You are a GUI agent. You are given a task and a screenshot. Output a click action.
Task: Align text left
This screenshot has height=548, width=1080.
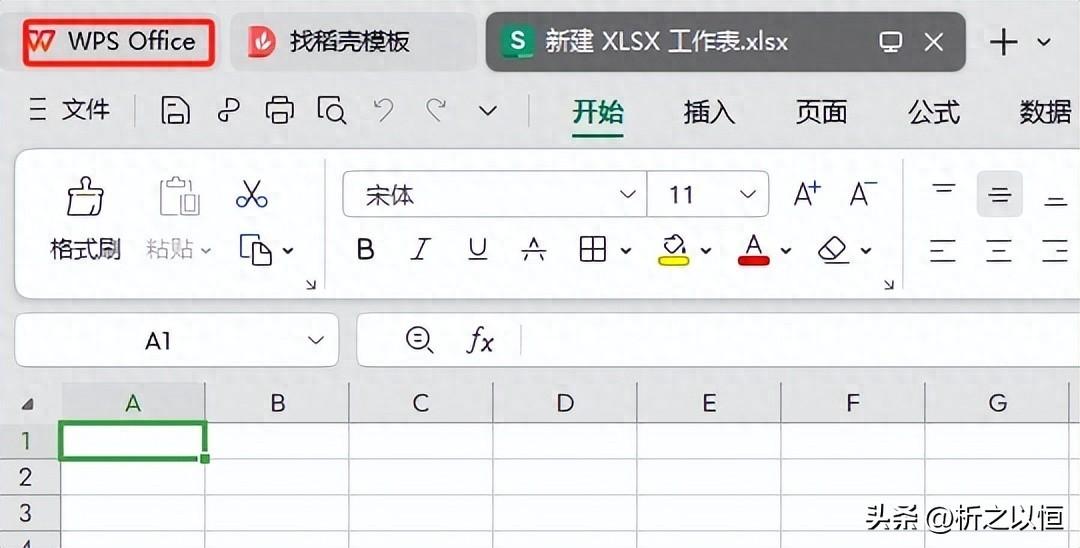[943, 250]
